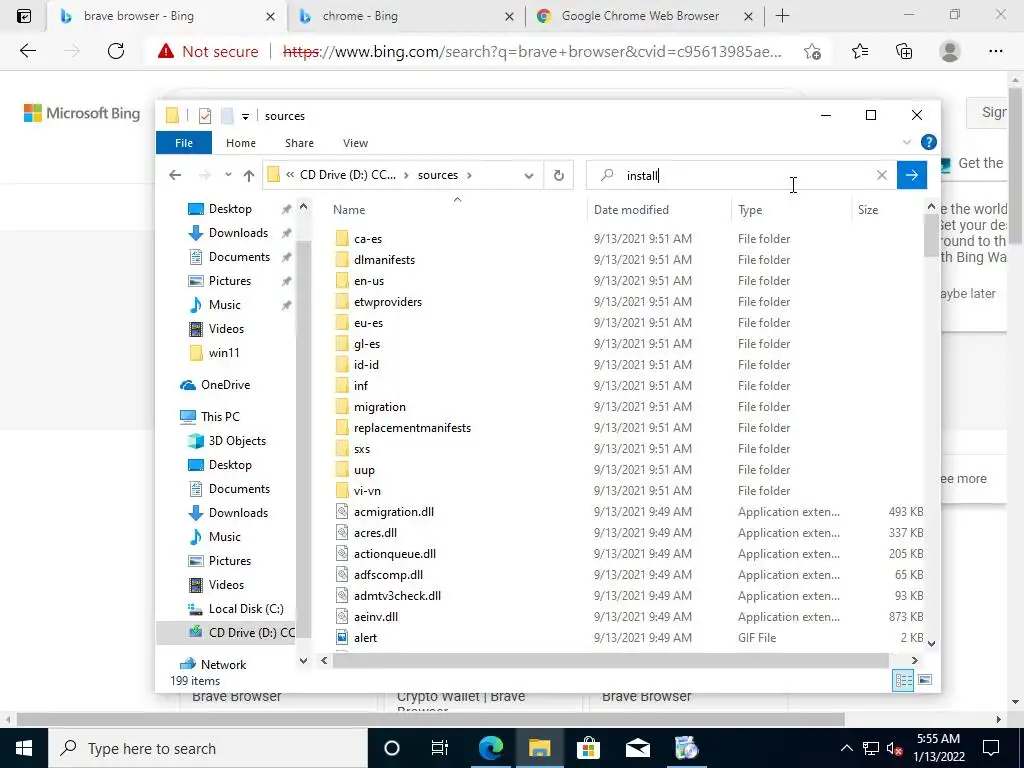1024x768 pixels.
Task: Refresh the sources folder view
Action: pyautogui.click(x=558, y=175)
